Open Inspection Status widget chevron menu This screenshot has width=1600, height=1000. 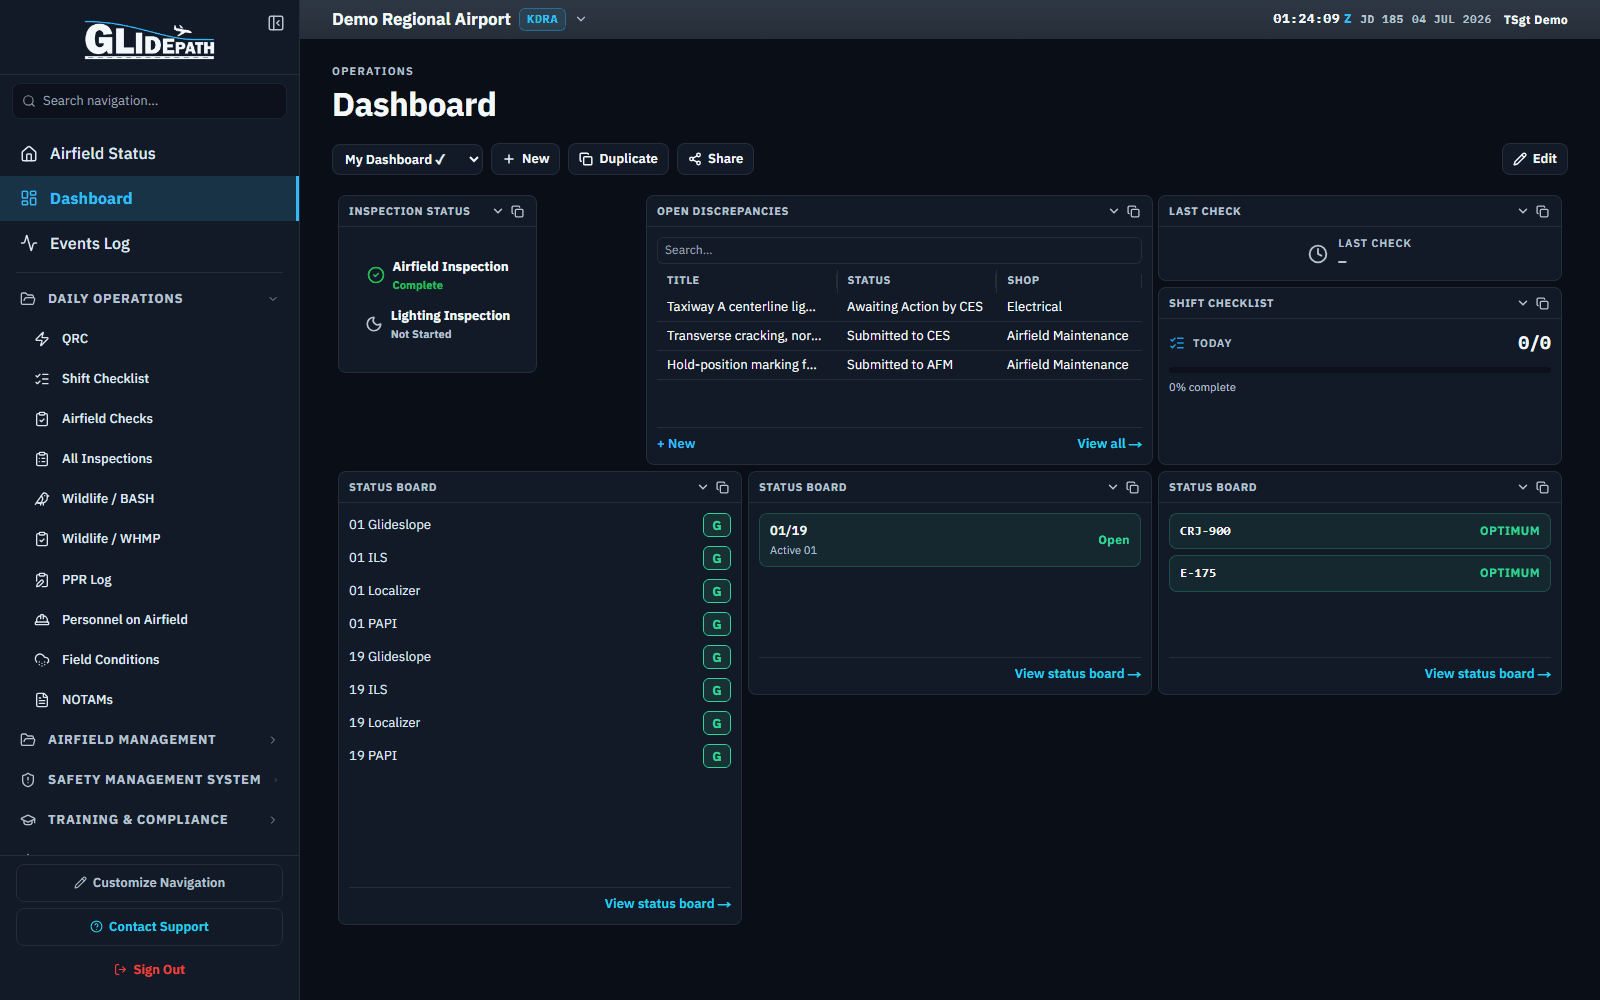[498, 211]
